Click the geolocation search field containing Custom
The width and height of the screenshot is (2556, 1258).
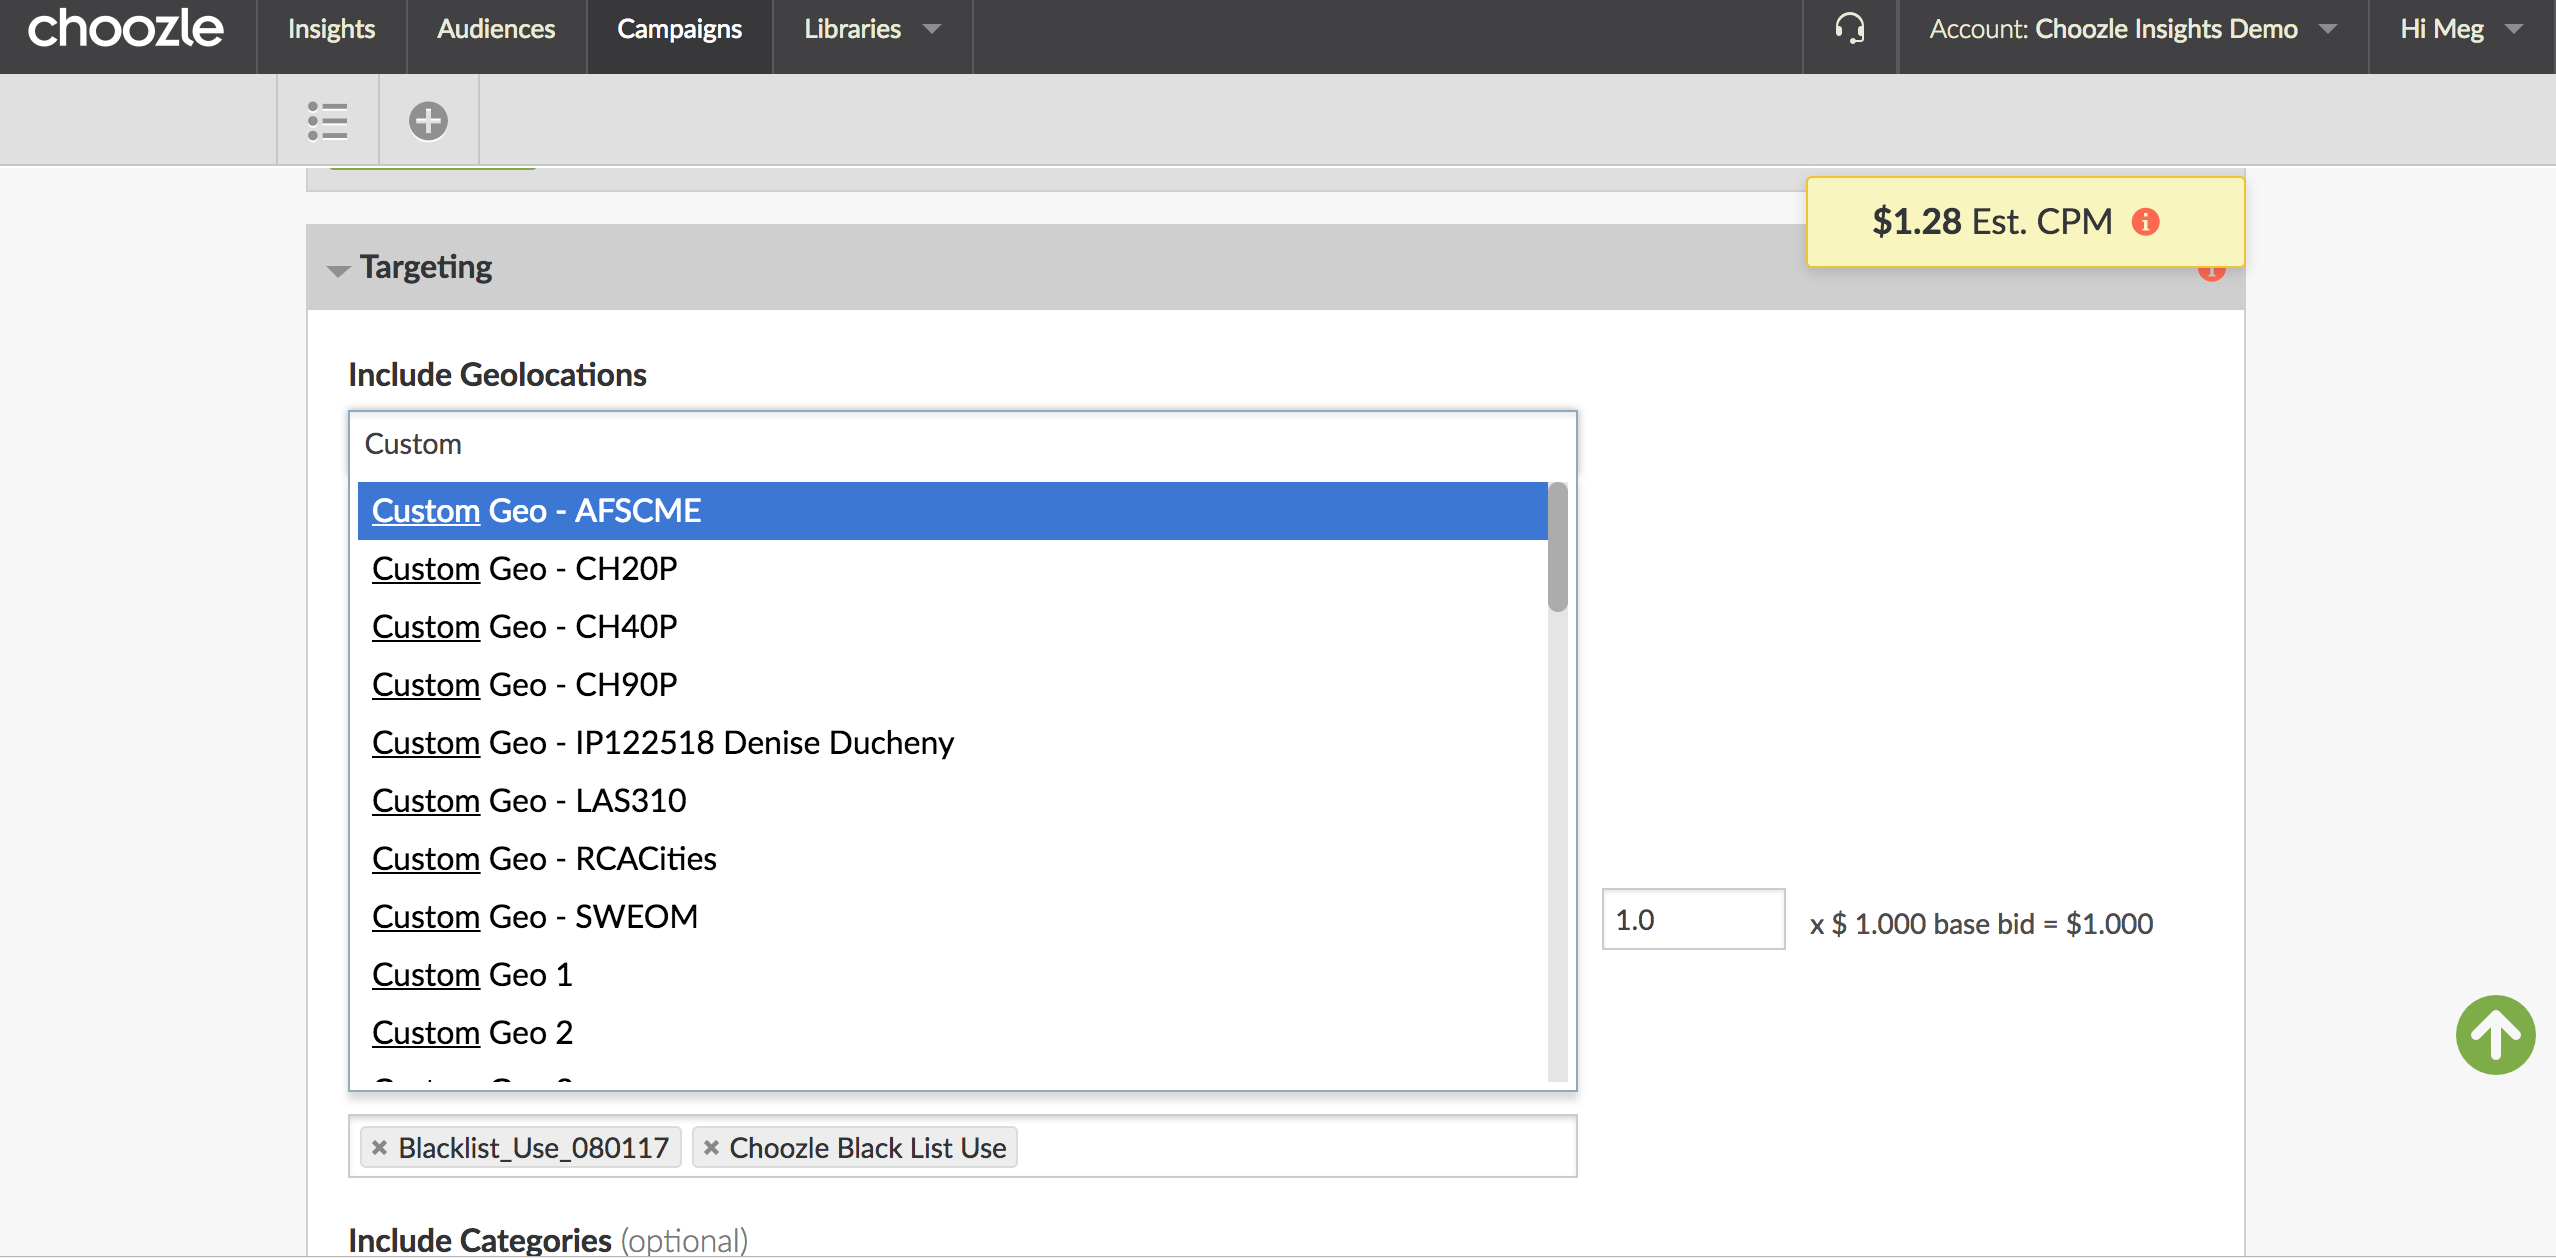[x=962, y=444]
